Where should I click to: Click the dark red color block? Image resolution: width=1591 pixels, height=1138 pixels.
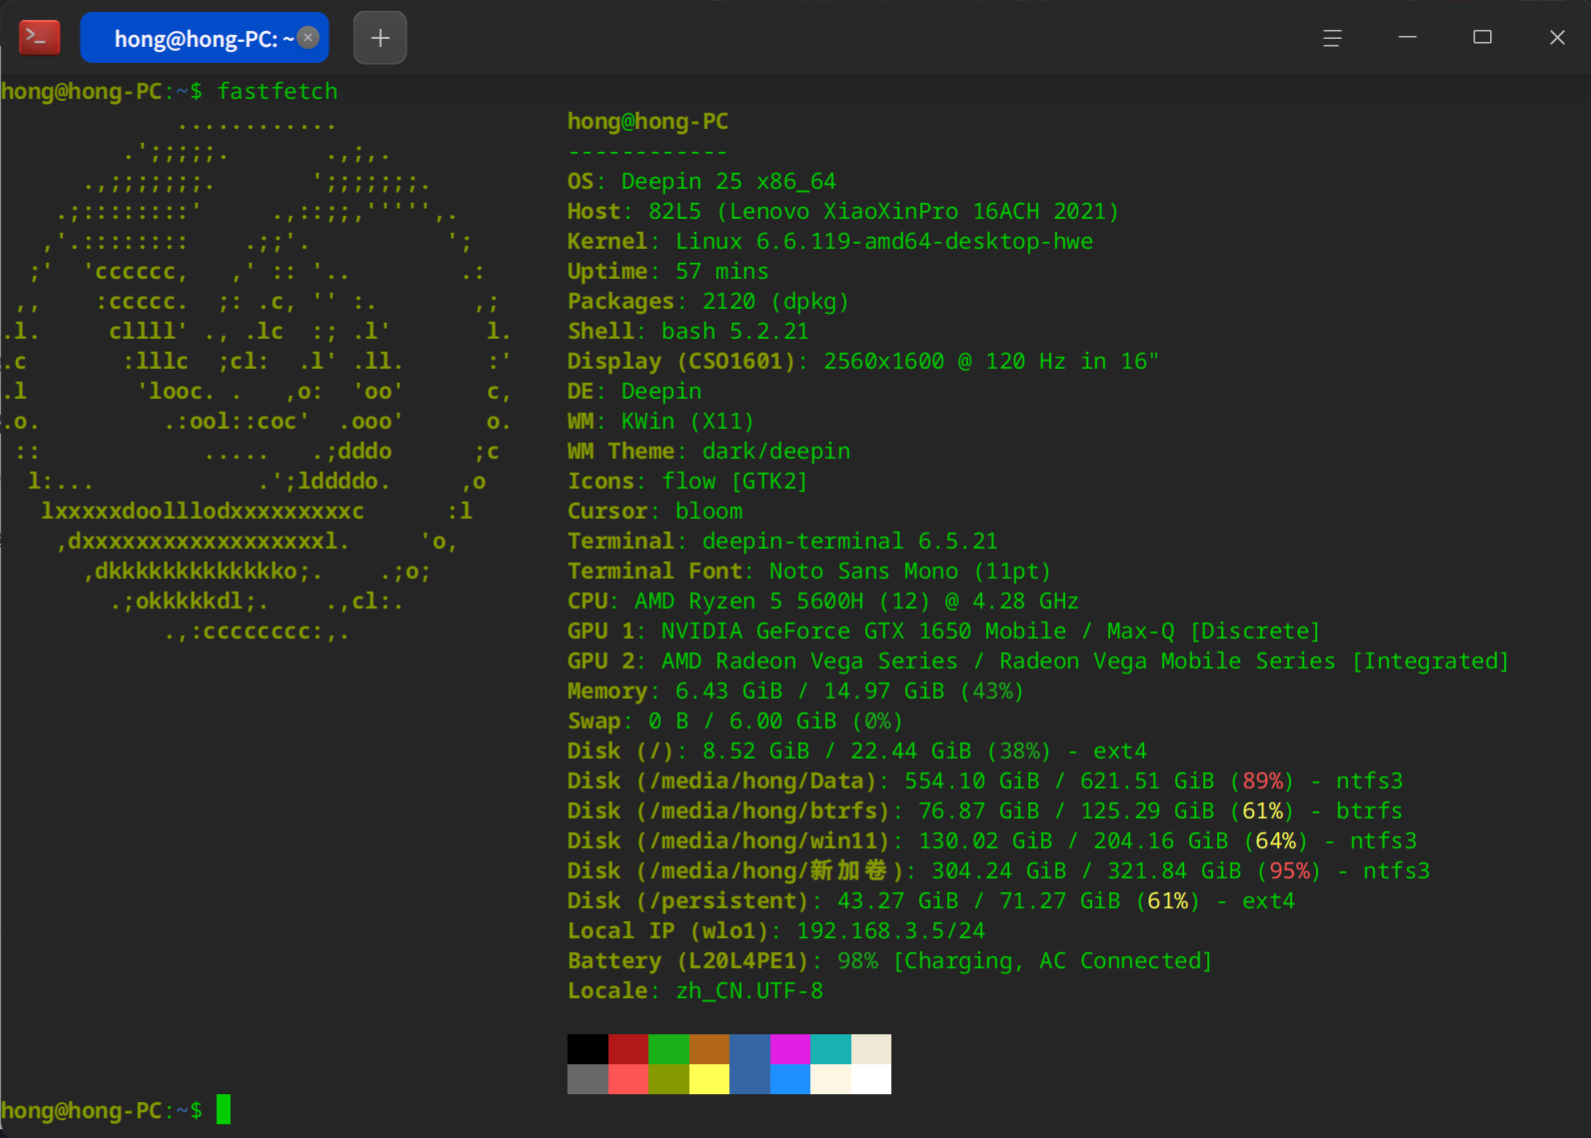628,1049
